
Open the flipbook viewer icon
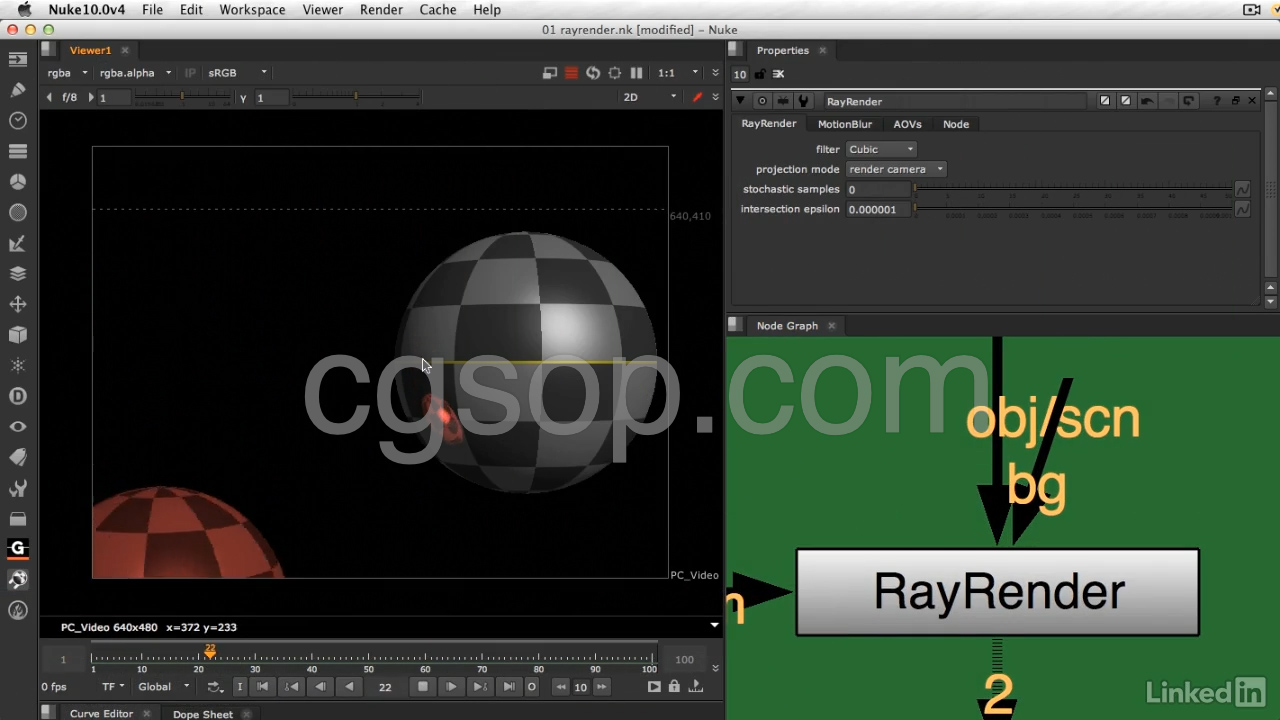coord(654,687)
